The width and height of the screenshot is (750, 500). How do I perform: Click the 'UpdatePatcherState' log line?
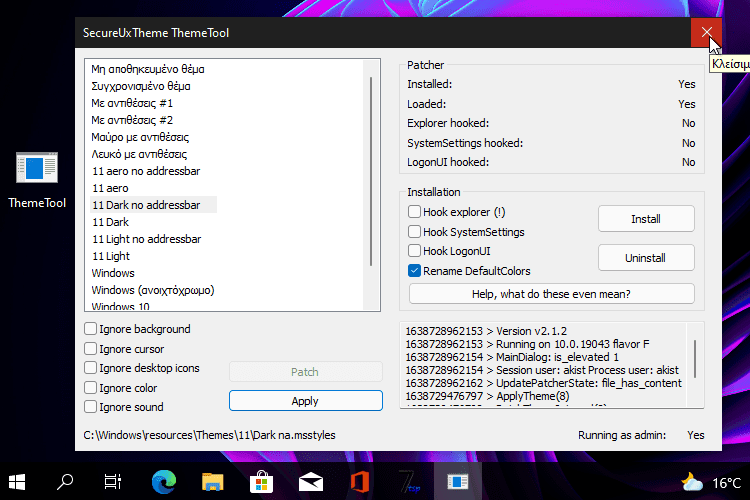543,383
